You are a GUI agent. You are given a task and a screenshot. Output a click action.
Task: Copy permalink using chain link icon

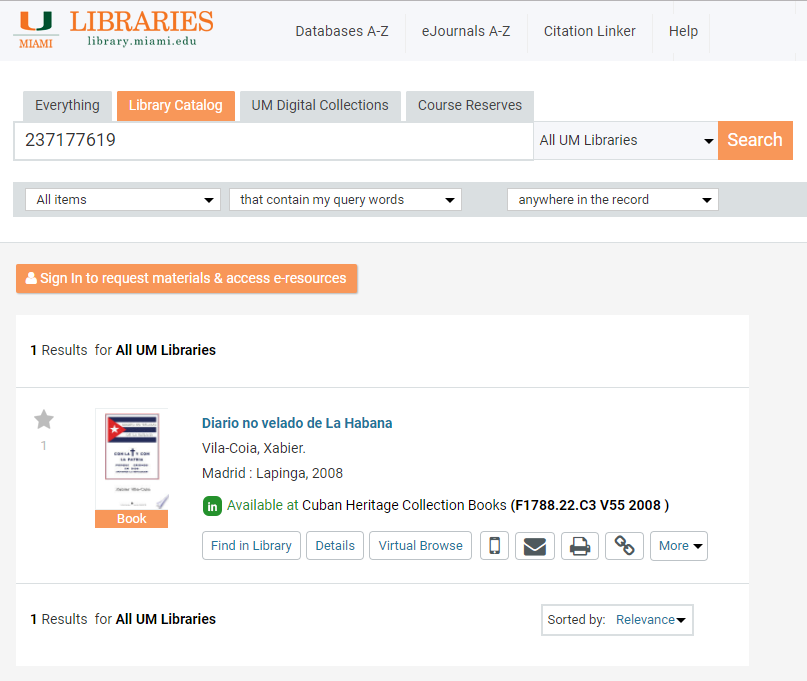coord(624,546)
